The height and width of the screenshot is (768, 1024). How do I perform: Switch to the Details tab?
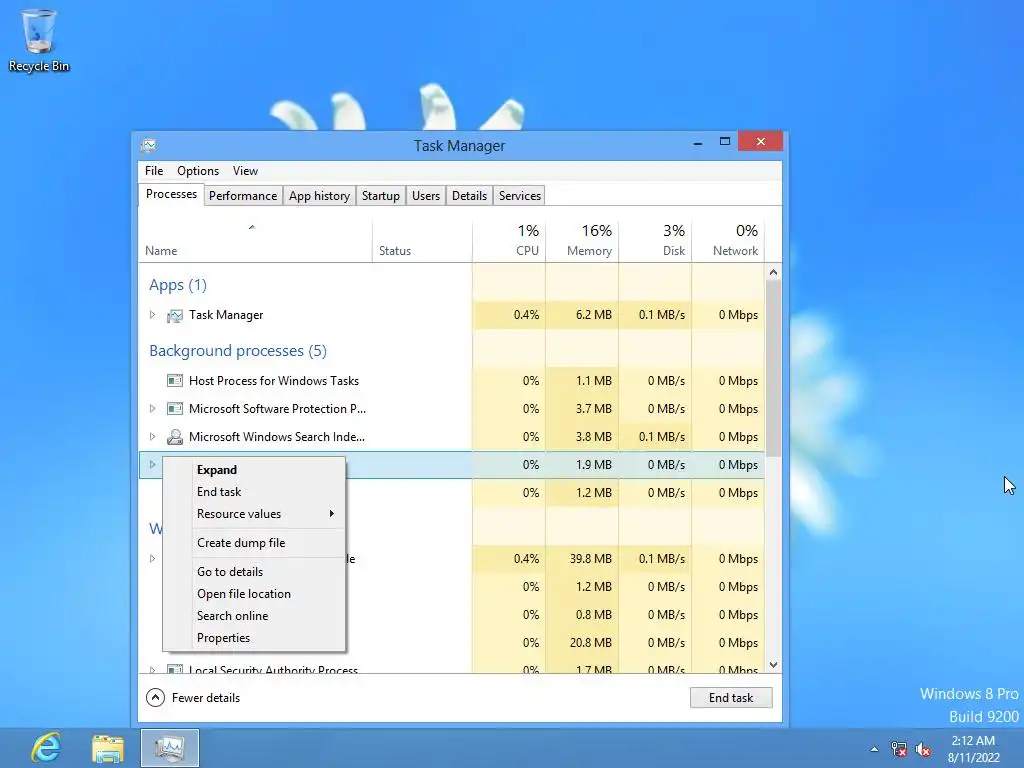point(470,196)
